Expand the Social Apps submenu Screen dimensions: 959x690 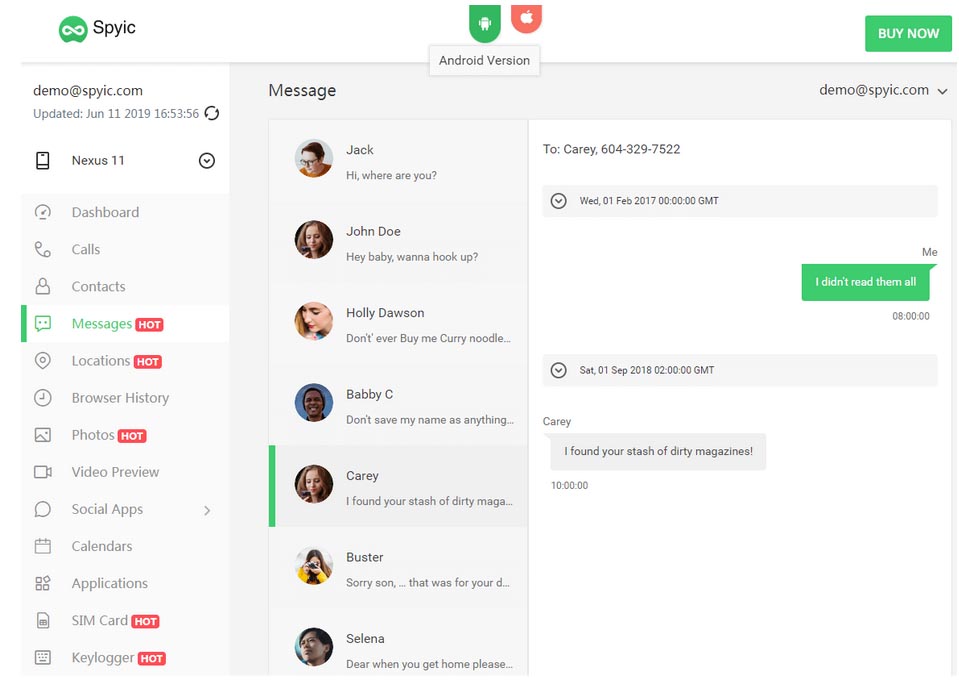pos(207,510)
